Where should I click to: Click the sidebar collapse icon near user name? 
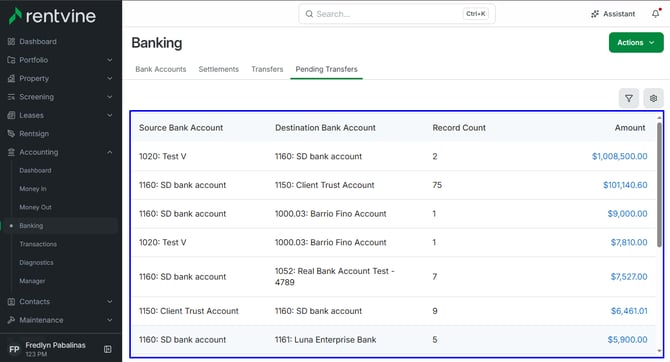(x=108, y=349)
